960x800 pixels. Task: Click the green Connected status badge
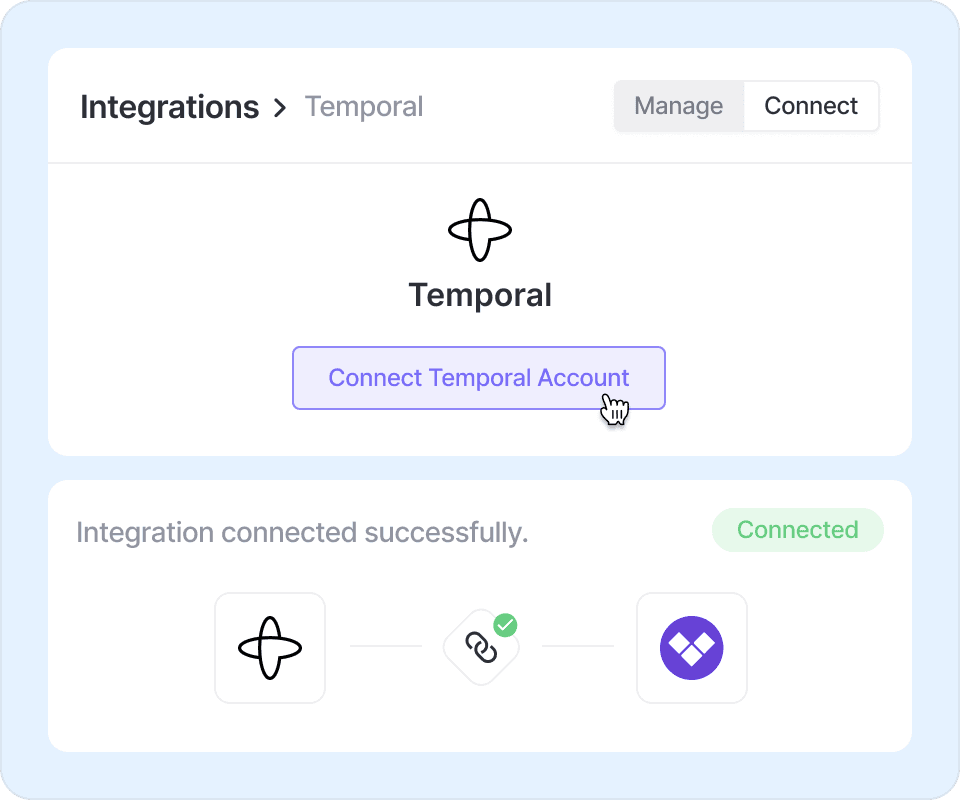(x=797, y=530)
